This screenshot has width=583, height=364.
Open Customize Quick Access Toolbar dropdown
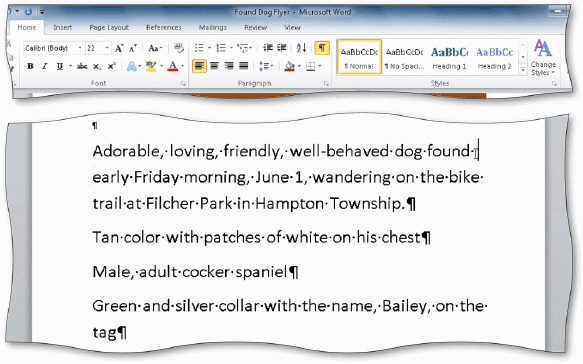point(42,12)
